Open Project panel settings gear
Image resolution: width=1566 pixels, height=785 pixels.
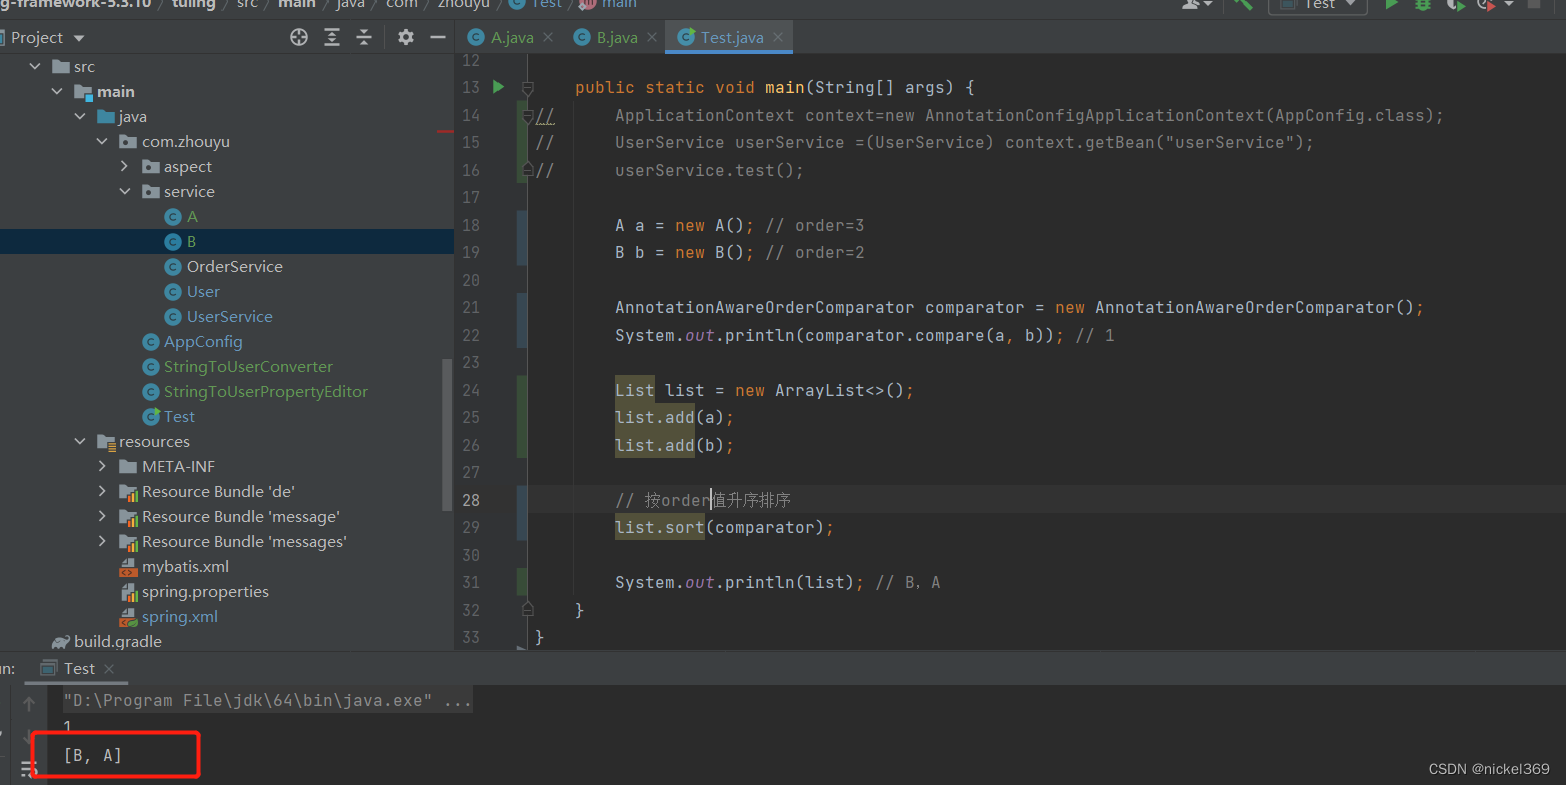click(405, 37)
